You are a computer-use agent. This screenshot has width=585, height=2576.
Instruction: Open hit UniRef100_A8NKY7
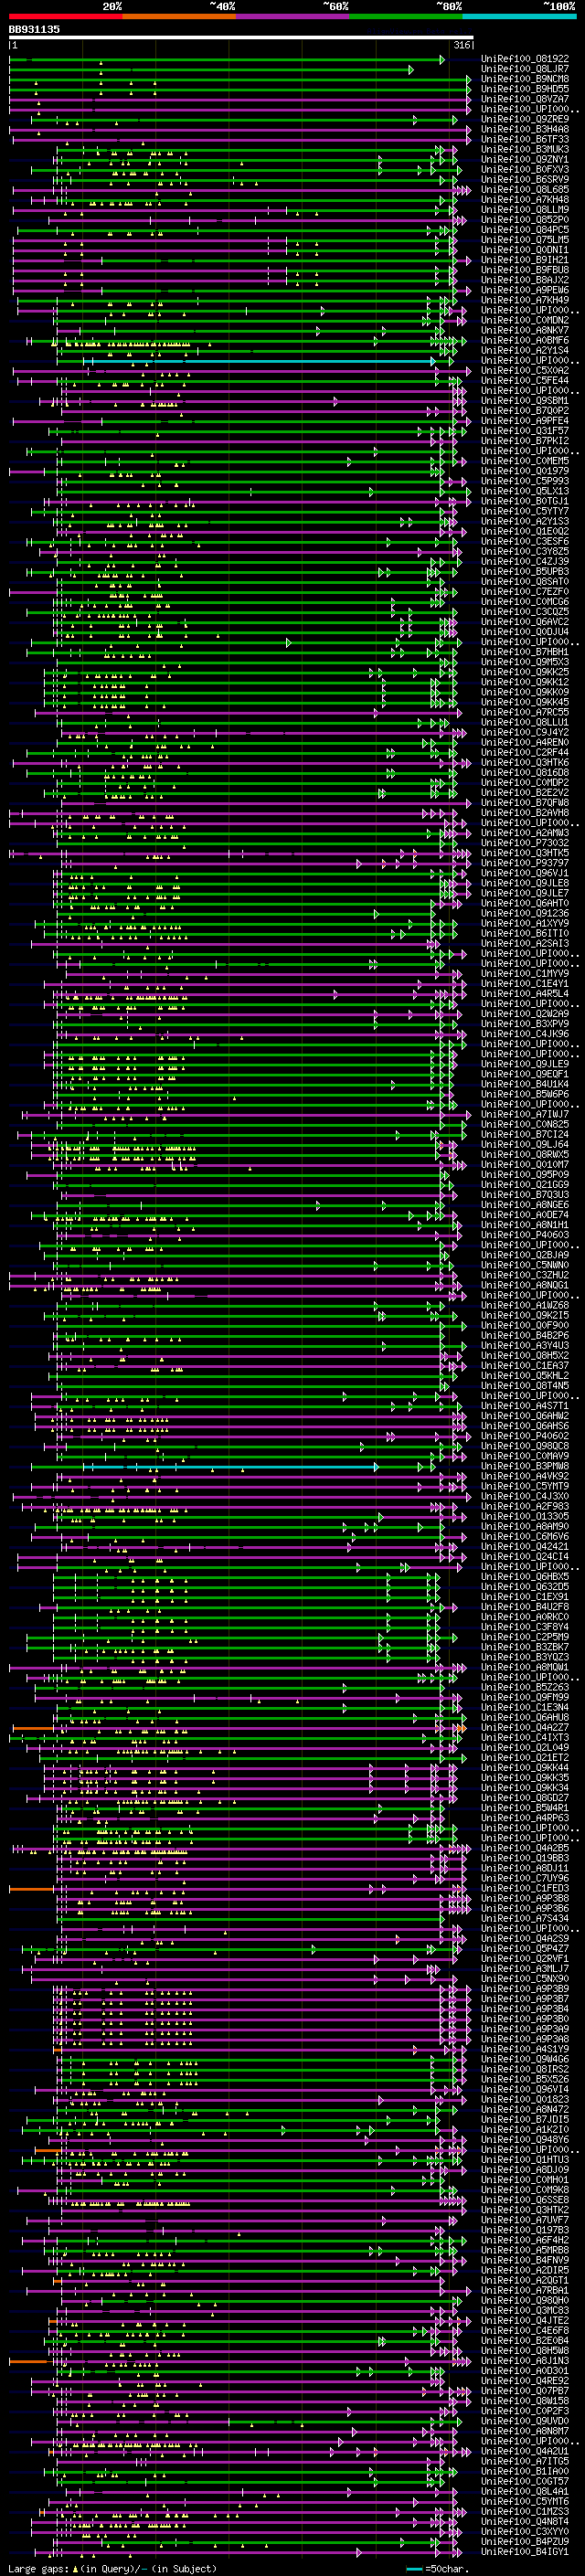(x=525, y=330)
